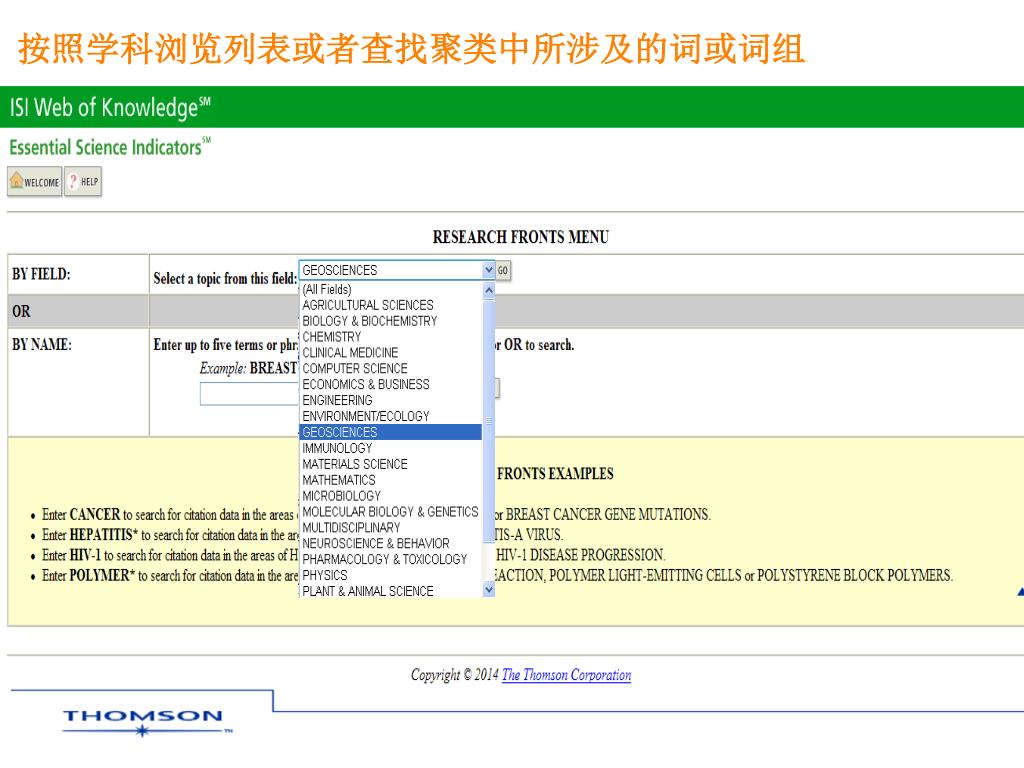
Task: Select CHEMISTRY in the field list
Action: coord(390,337)
